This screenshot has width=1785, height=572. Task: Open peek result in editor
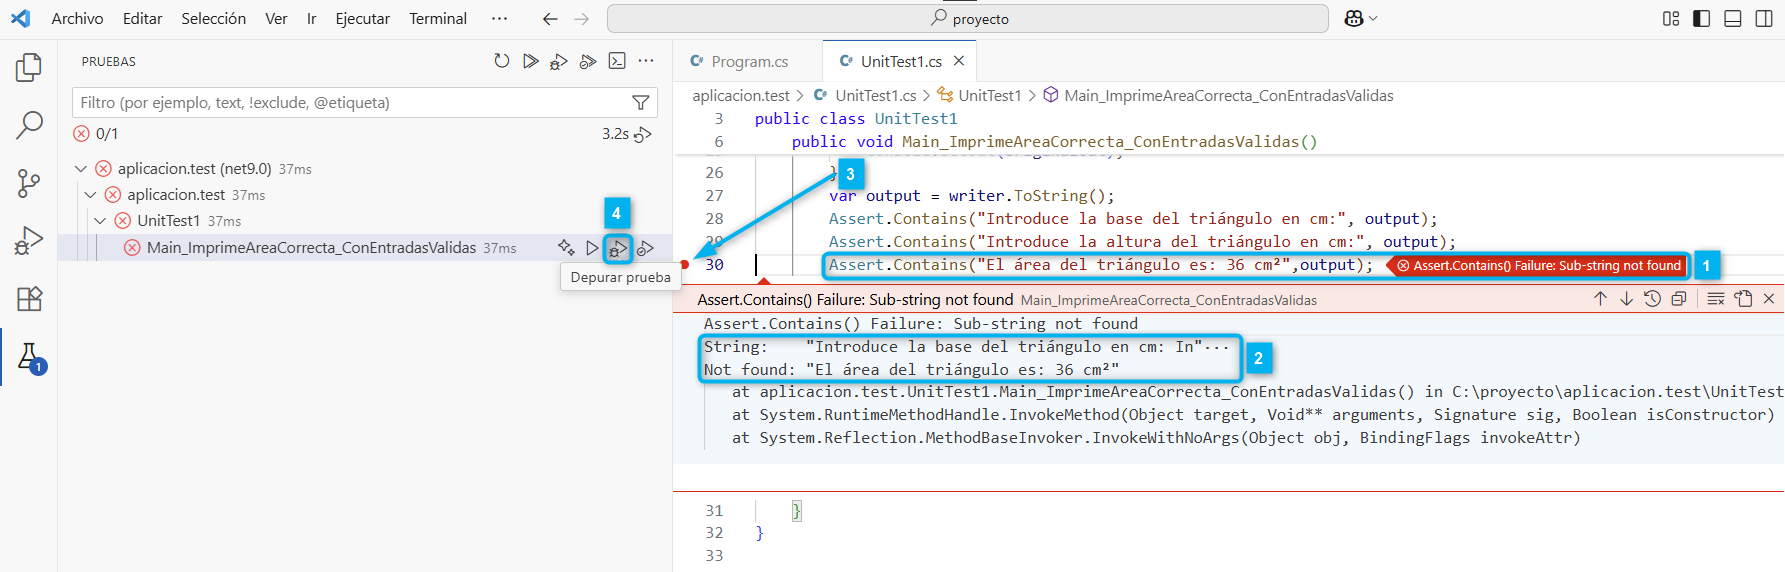pyautogui.click(x=1743, y=299)
